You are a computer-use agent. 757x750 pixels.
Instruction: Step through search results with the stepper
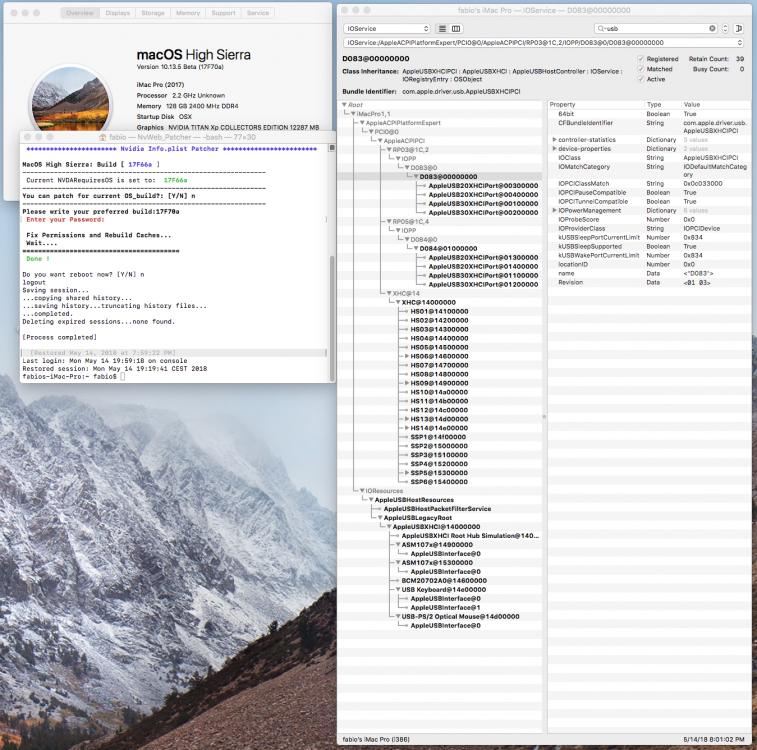pos(725,28)
